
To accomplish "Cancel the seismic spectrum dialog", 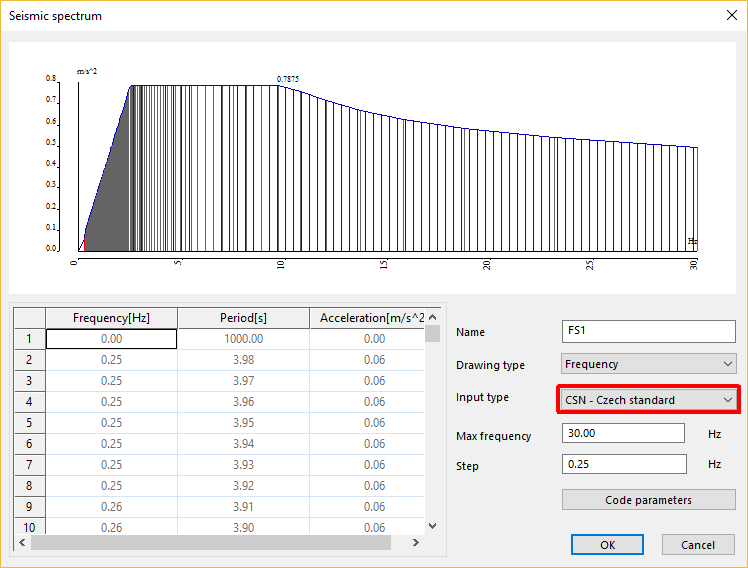I will (698, 545).
